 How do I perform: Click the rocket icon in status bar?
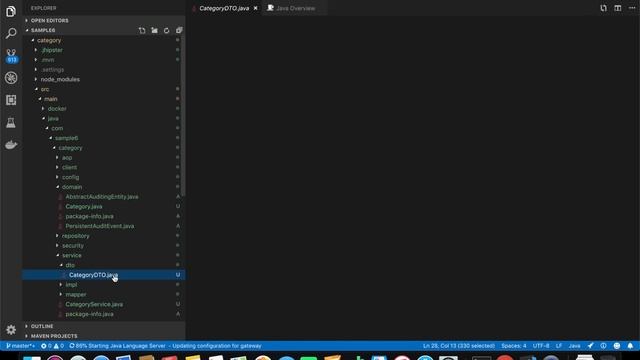[590, 346]
